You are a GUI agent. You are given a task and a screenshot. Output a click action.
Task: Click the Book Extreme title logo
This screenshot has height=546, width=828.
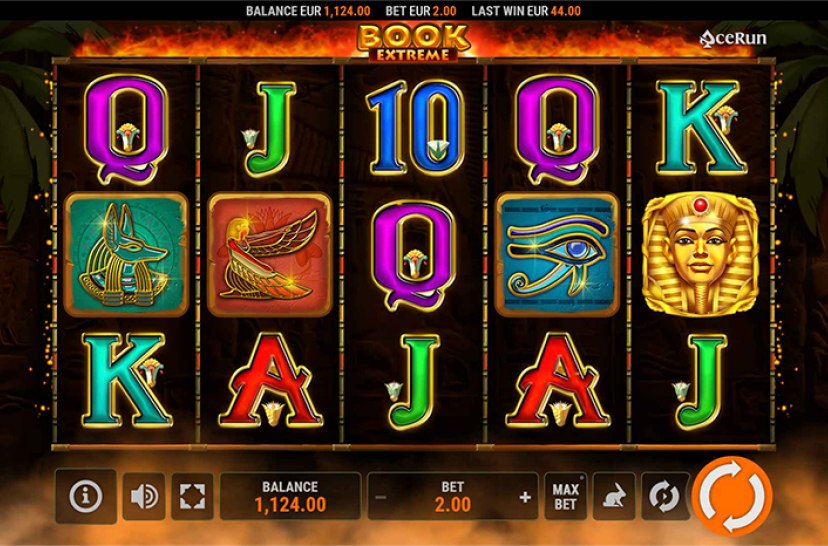click(413, 42)
